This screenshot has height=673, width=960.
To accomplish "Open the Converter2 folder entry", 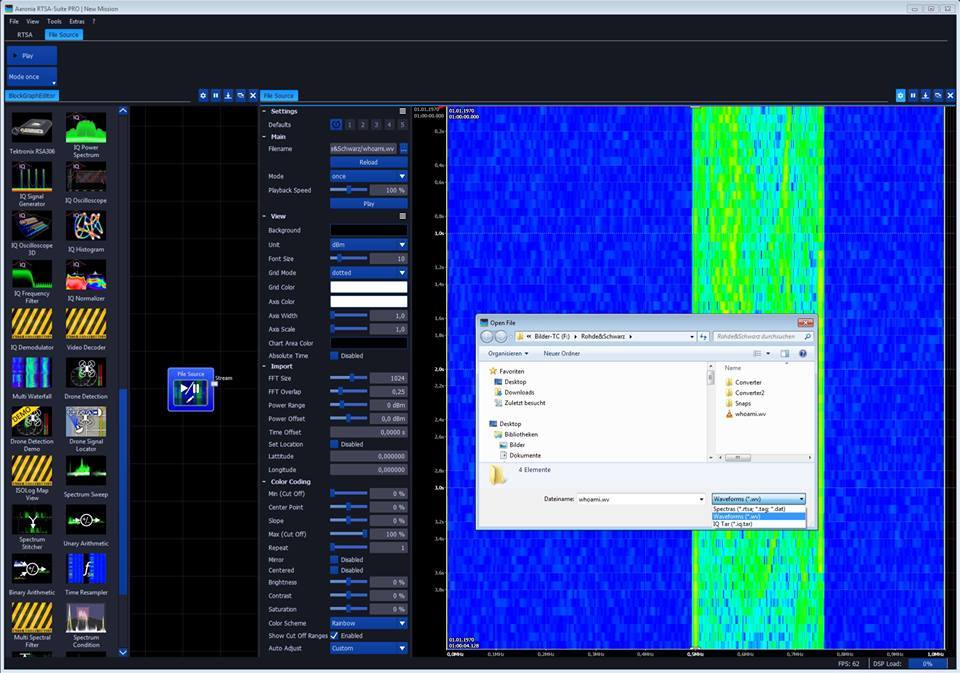I will click(744, 393).
